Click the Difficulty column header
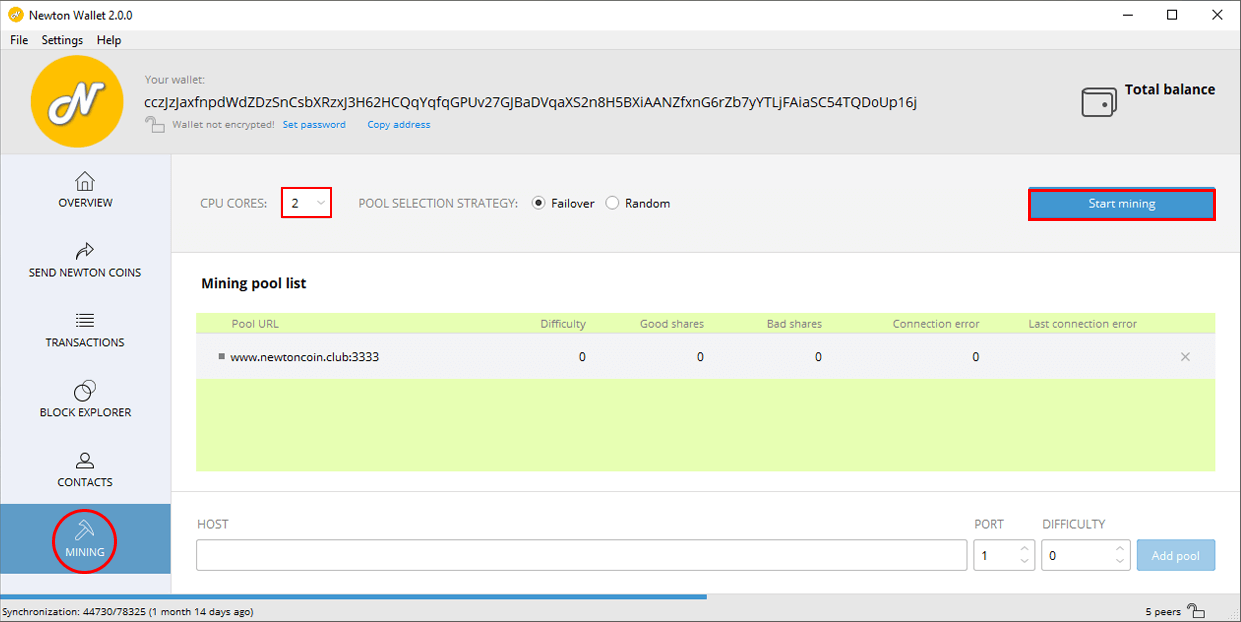Viewport: 1241px width, 622px height. coord(563,324)
